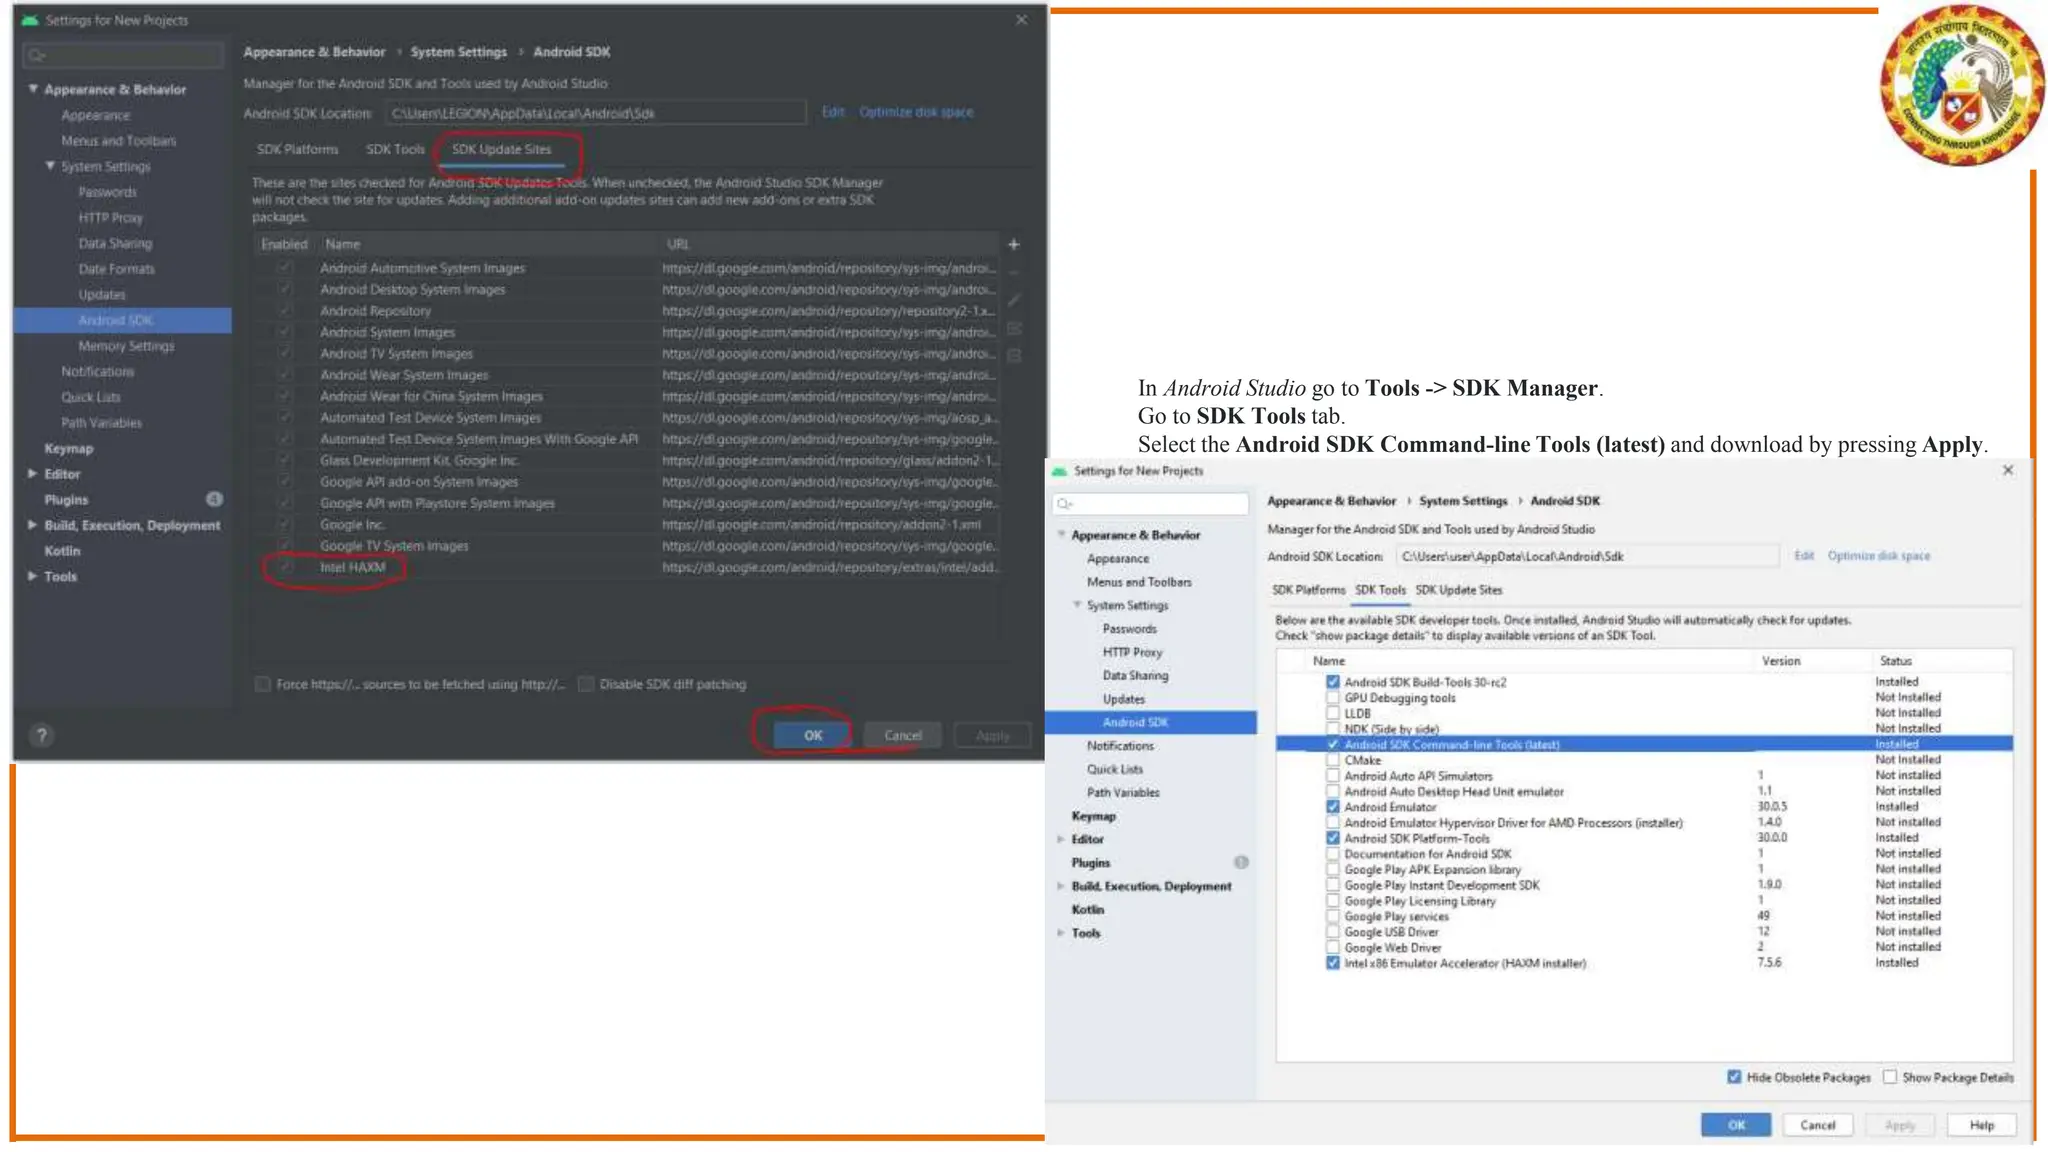2048x1152 pixels.
Task: Click the search magnifier icon in dark window
Action: coord(36,55)
